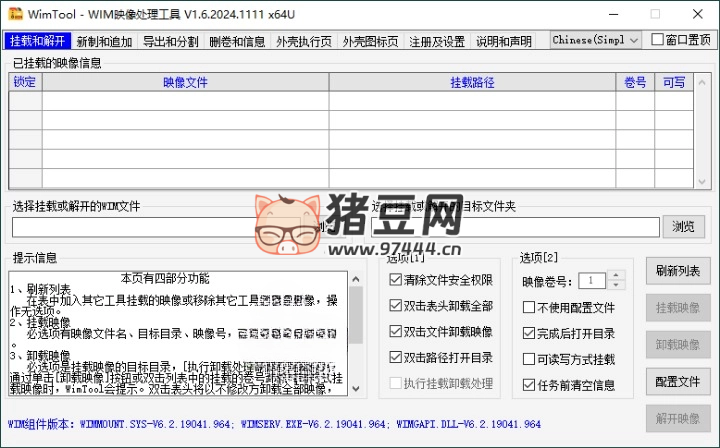Click the 浏览 button for target folder
Screen dimensions: 720x448
point(683,227)
